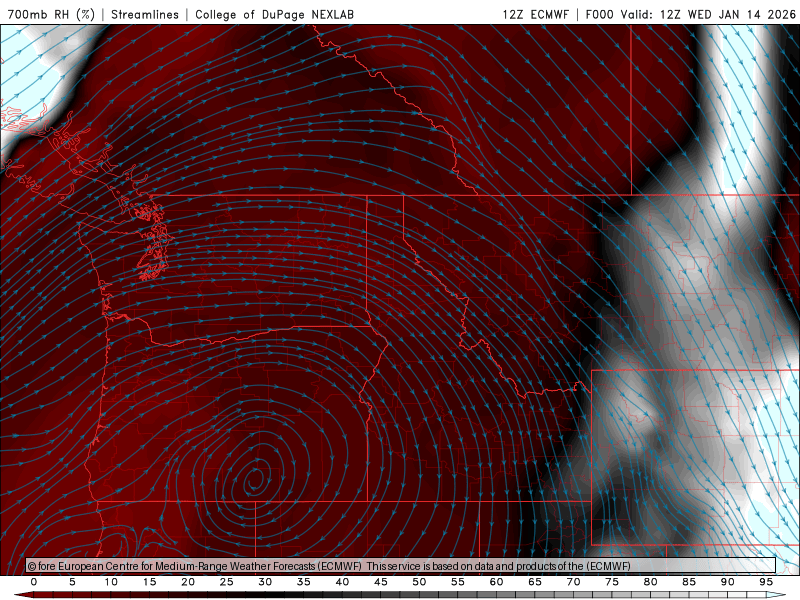
Task: Click the "700mb RH (%)" title text
Action: click(x=51, y=14)
